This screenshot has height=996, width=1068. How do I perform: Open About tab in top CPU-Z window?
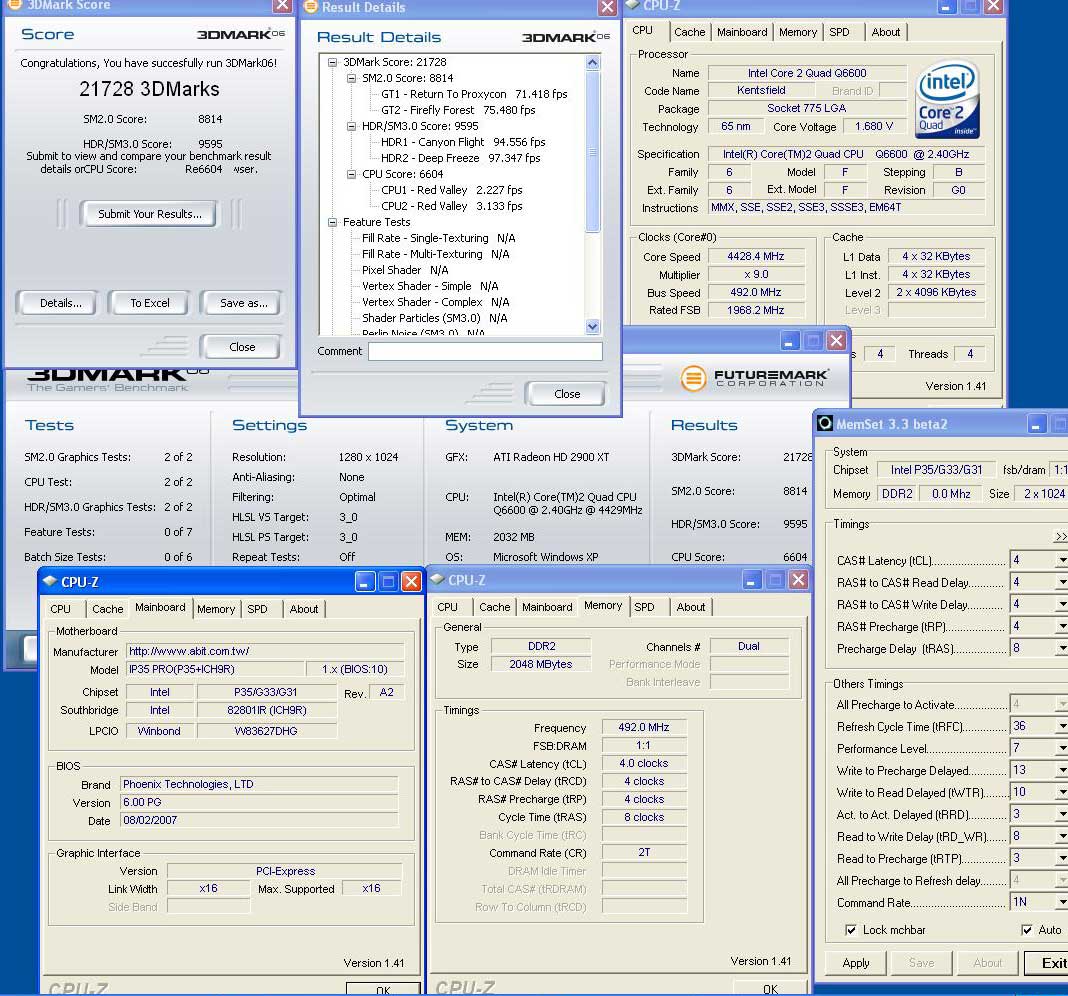tap(885, 32)
